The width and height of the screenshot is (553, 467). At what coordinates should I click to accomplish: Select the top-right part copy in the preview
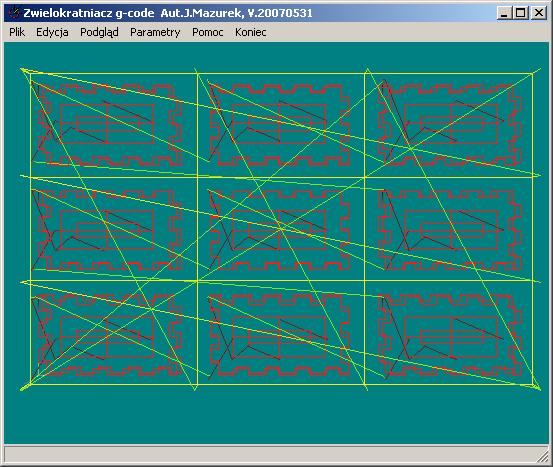(450, 125)
